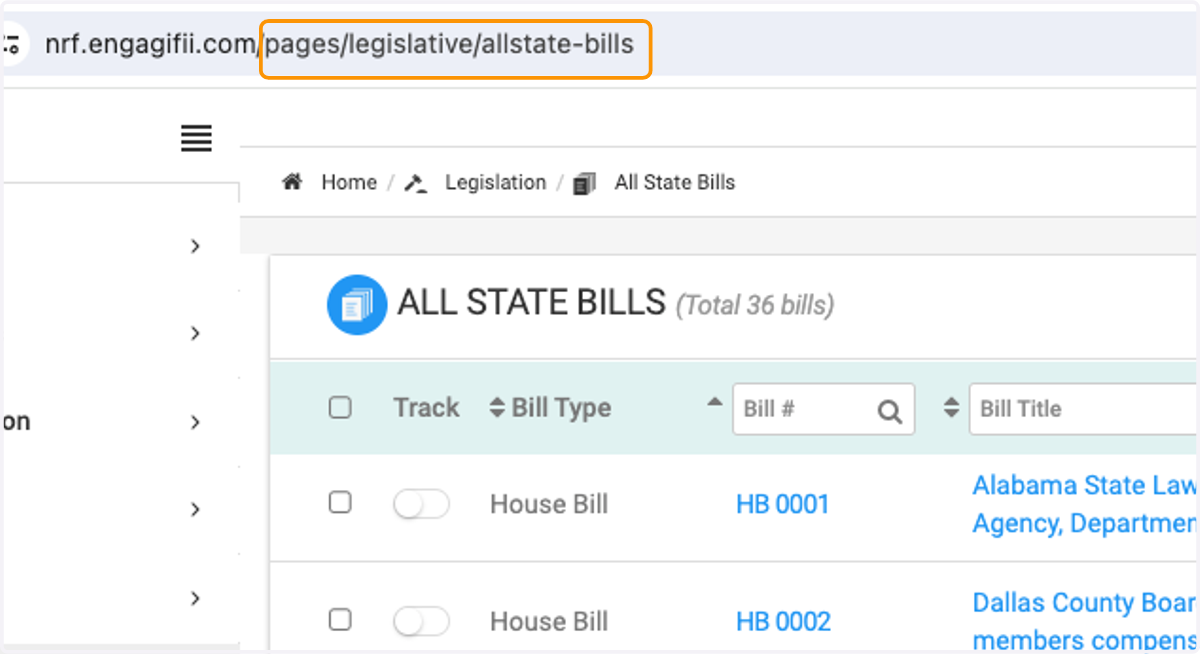Enable Track toggle for HB 0001
1200x654 pixels.
[x=421, y=505]
